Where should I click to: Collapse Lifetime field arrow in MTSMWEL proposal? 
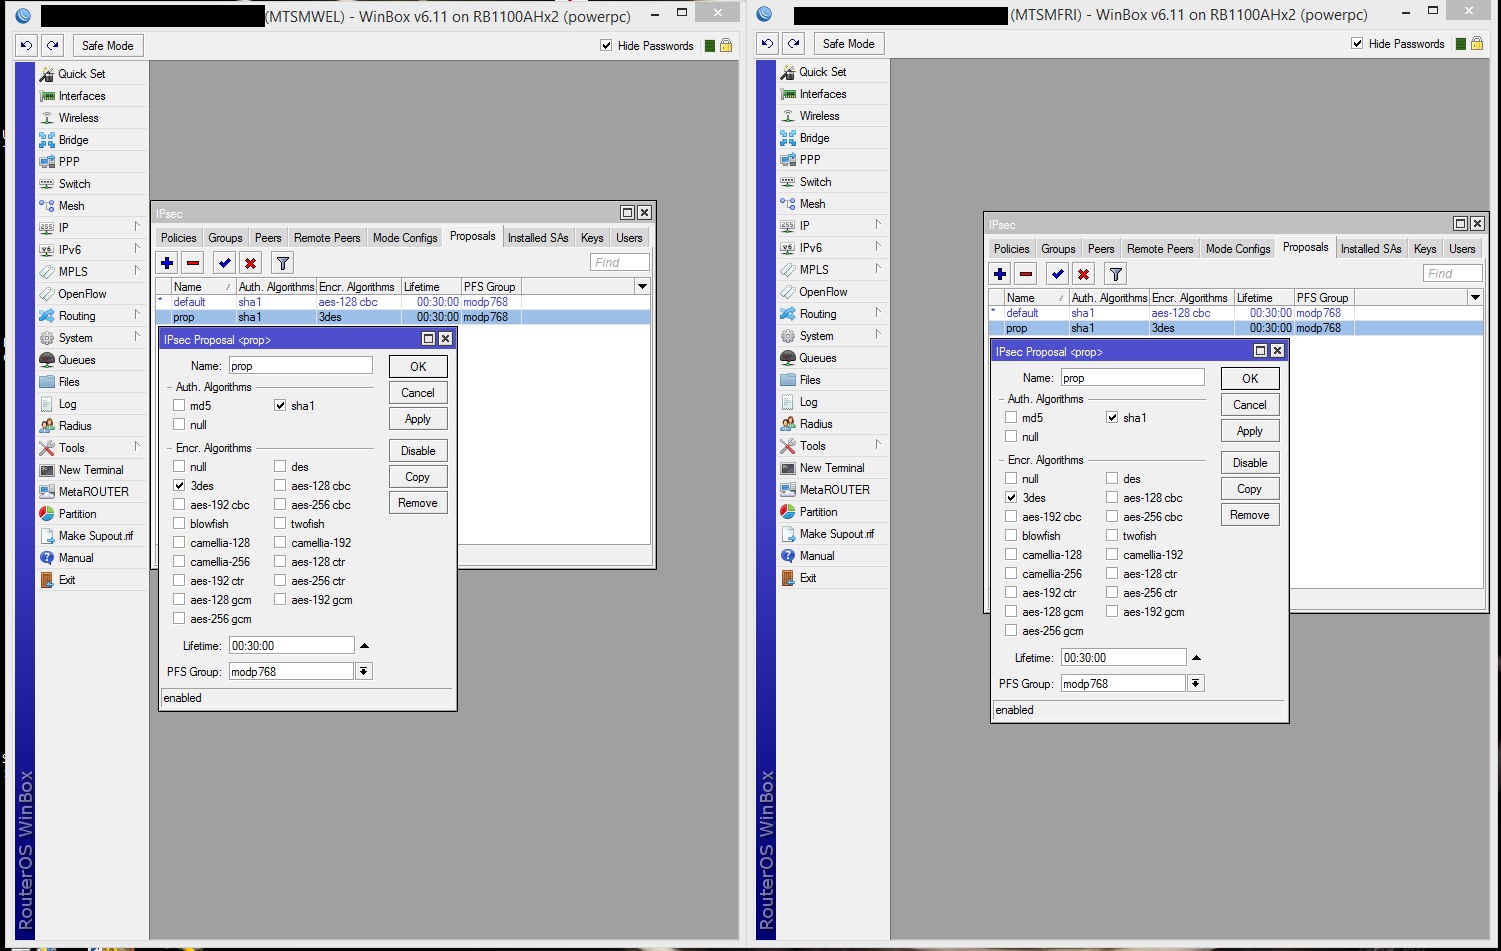click(364, 646)
